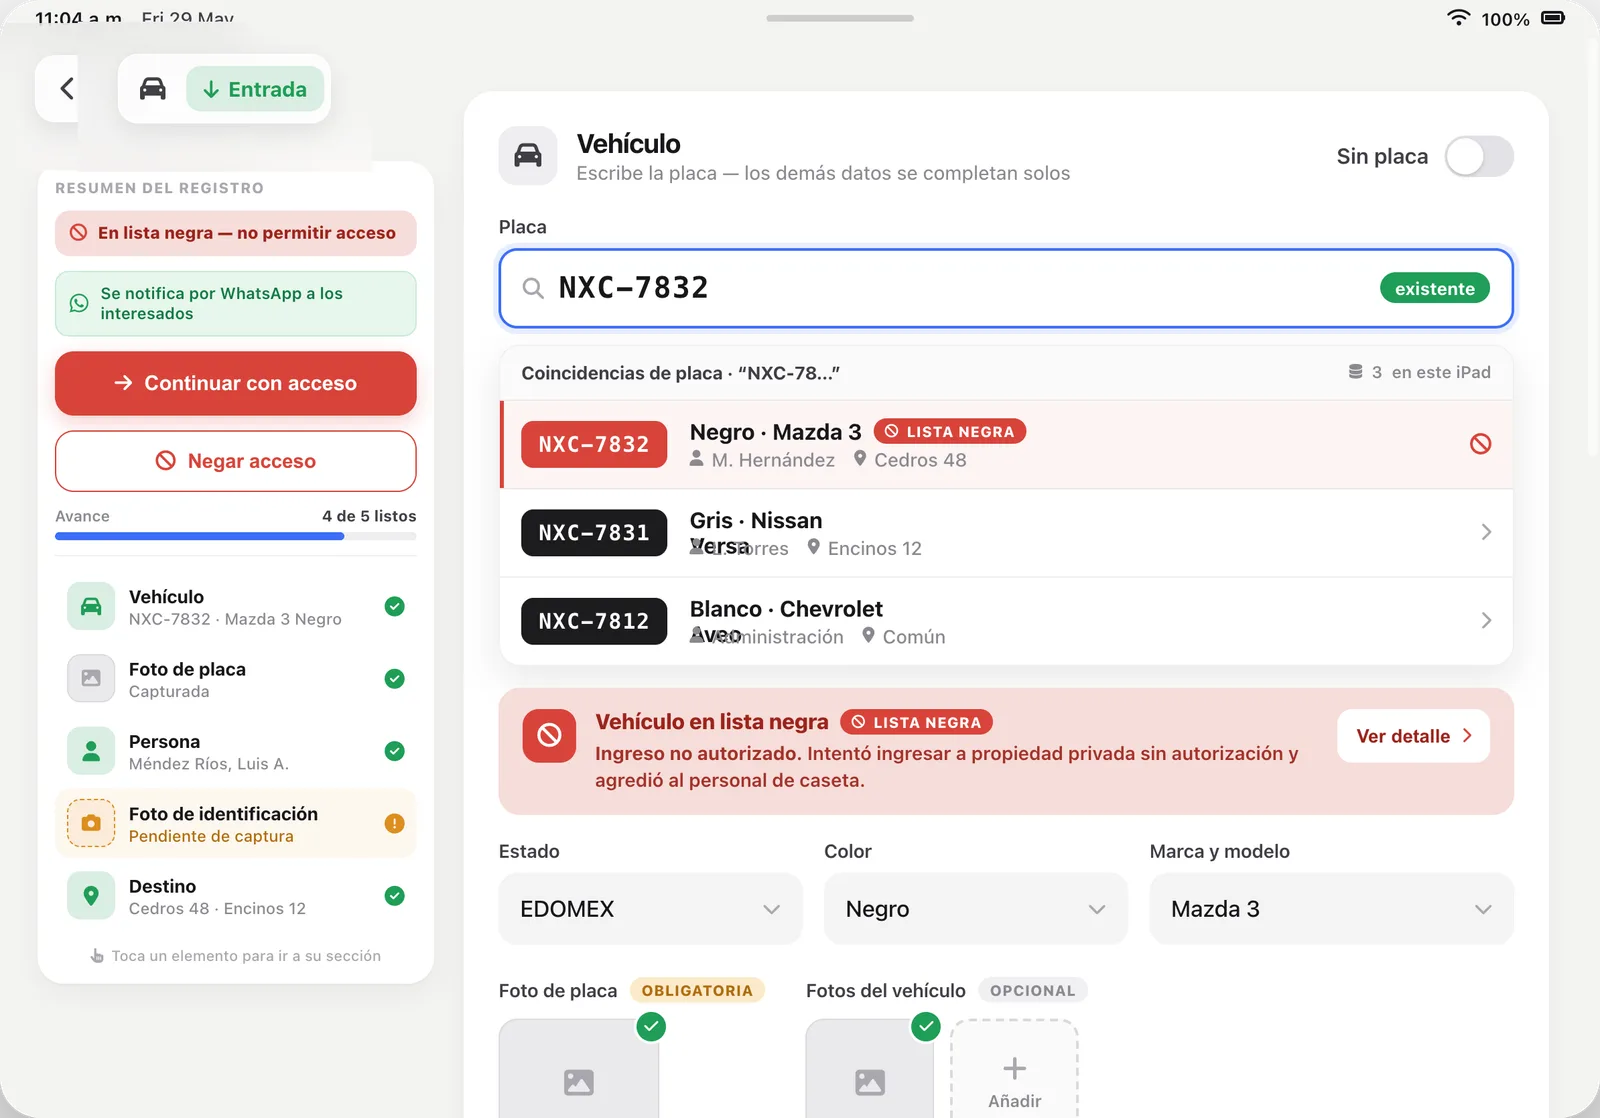Go to the Foto de placa section in summary
This screenshot has height=1118, width=1600.
[x=236, y=679]
